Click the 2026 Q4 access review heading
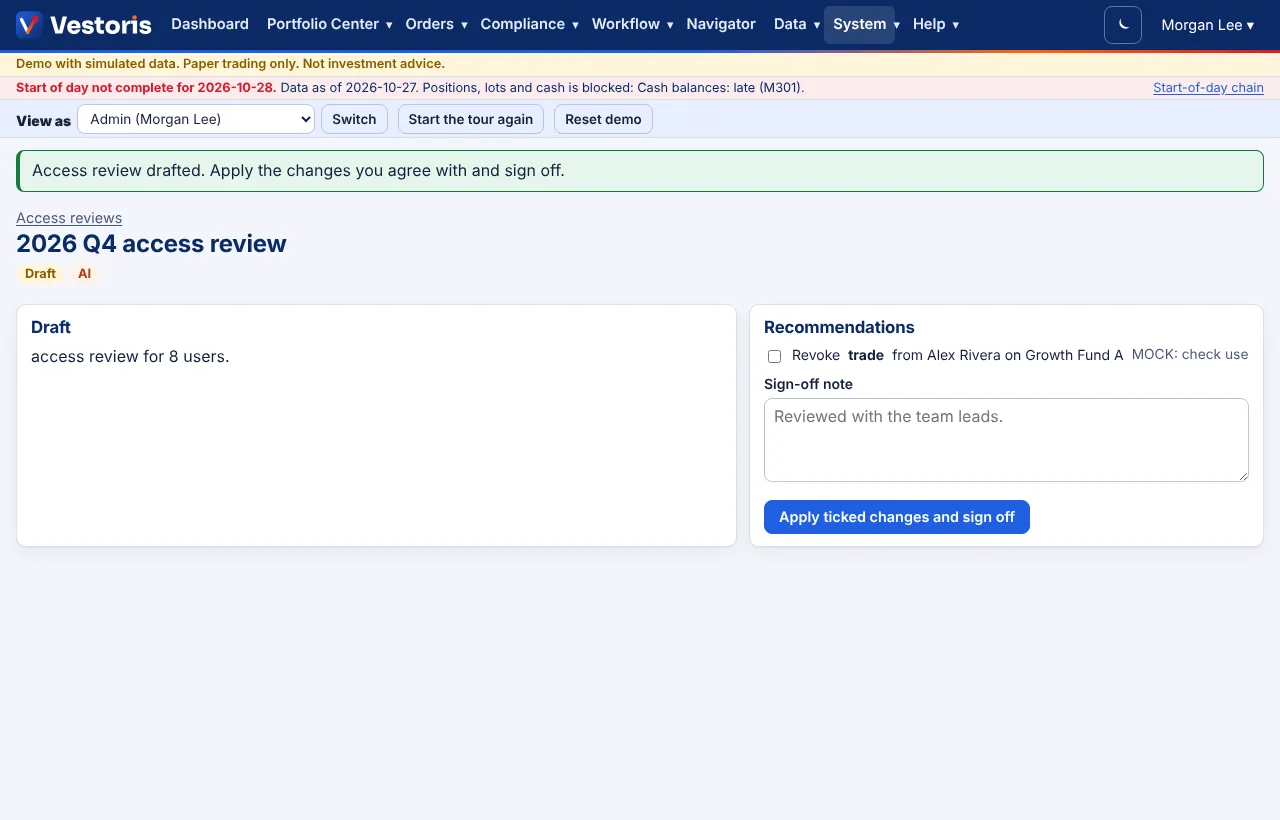 151,244
